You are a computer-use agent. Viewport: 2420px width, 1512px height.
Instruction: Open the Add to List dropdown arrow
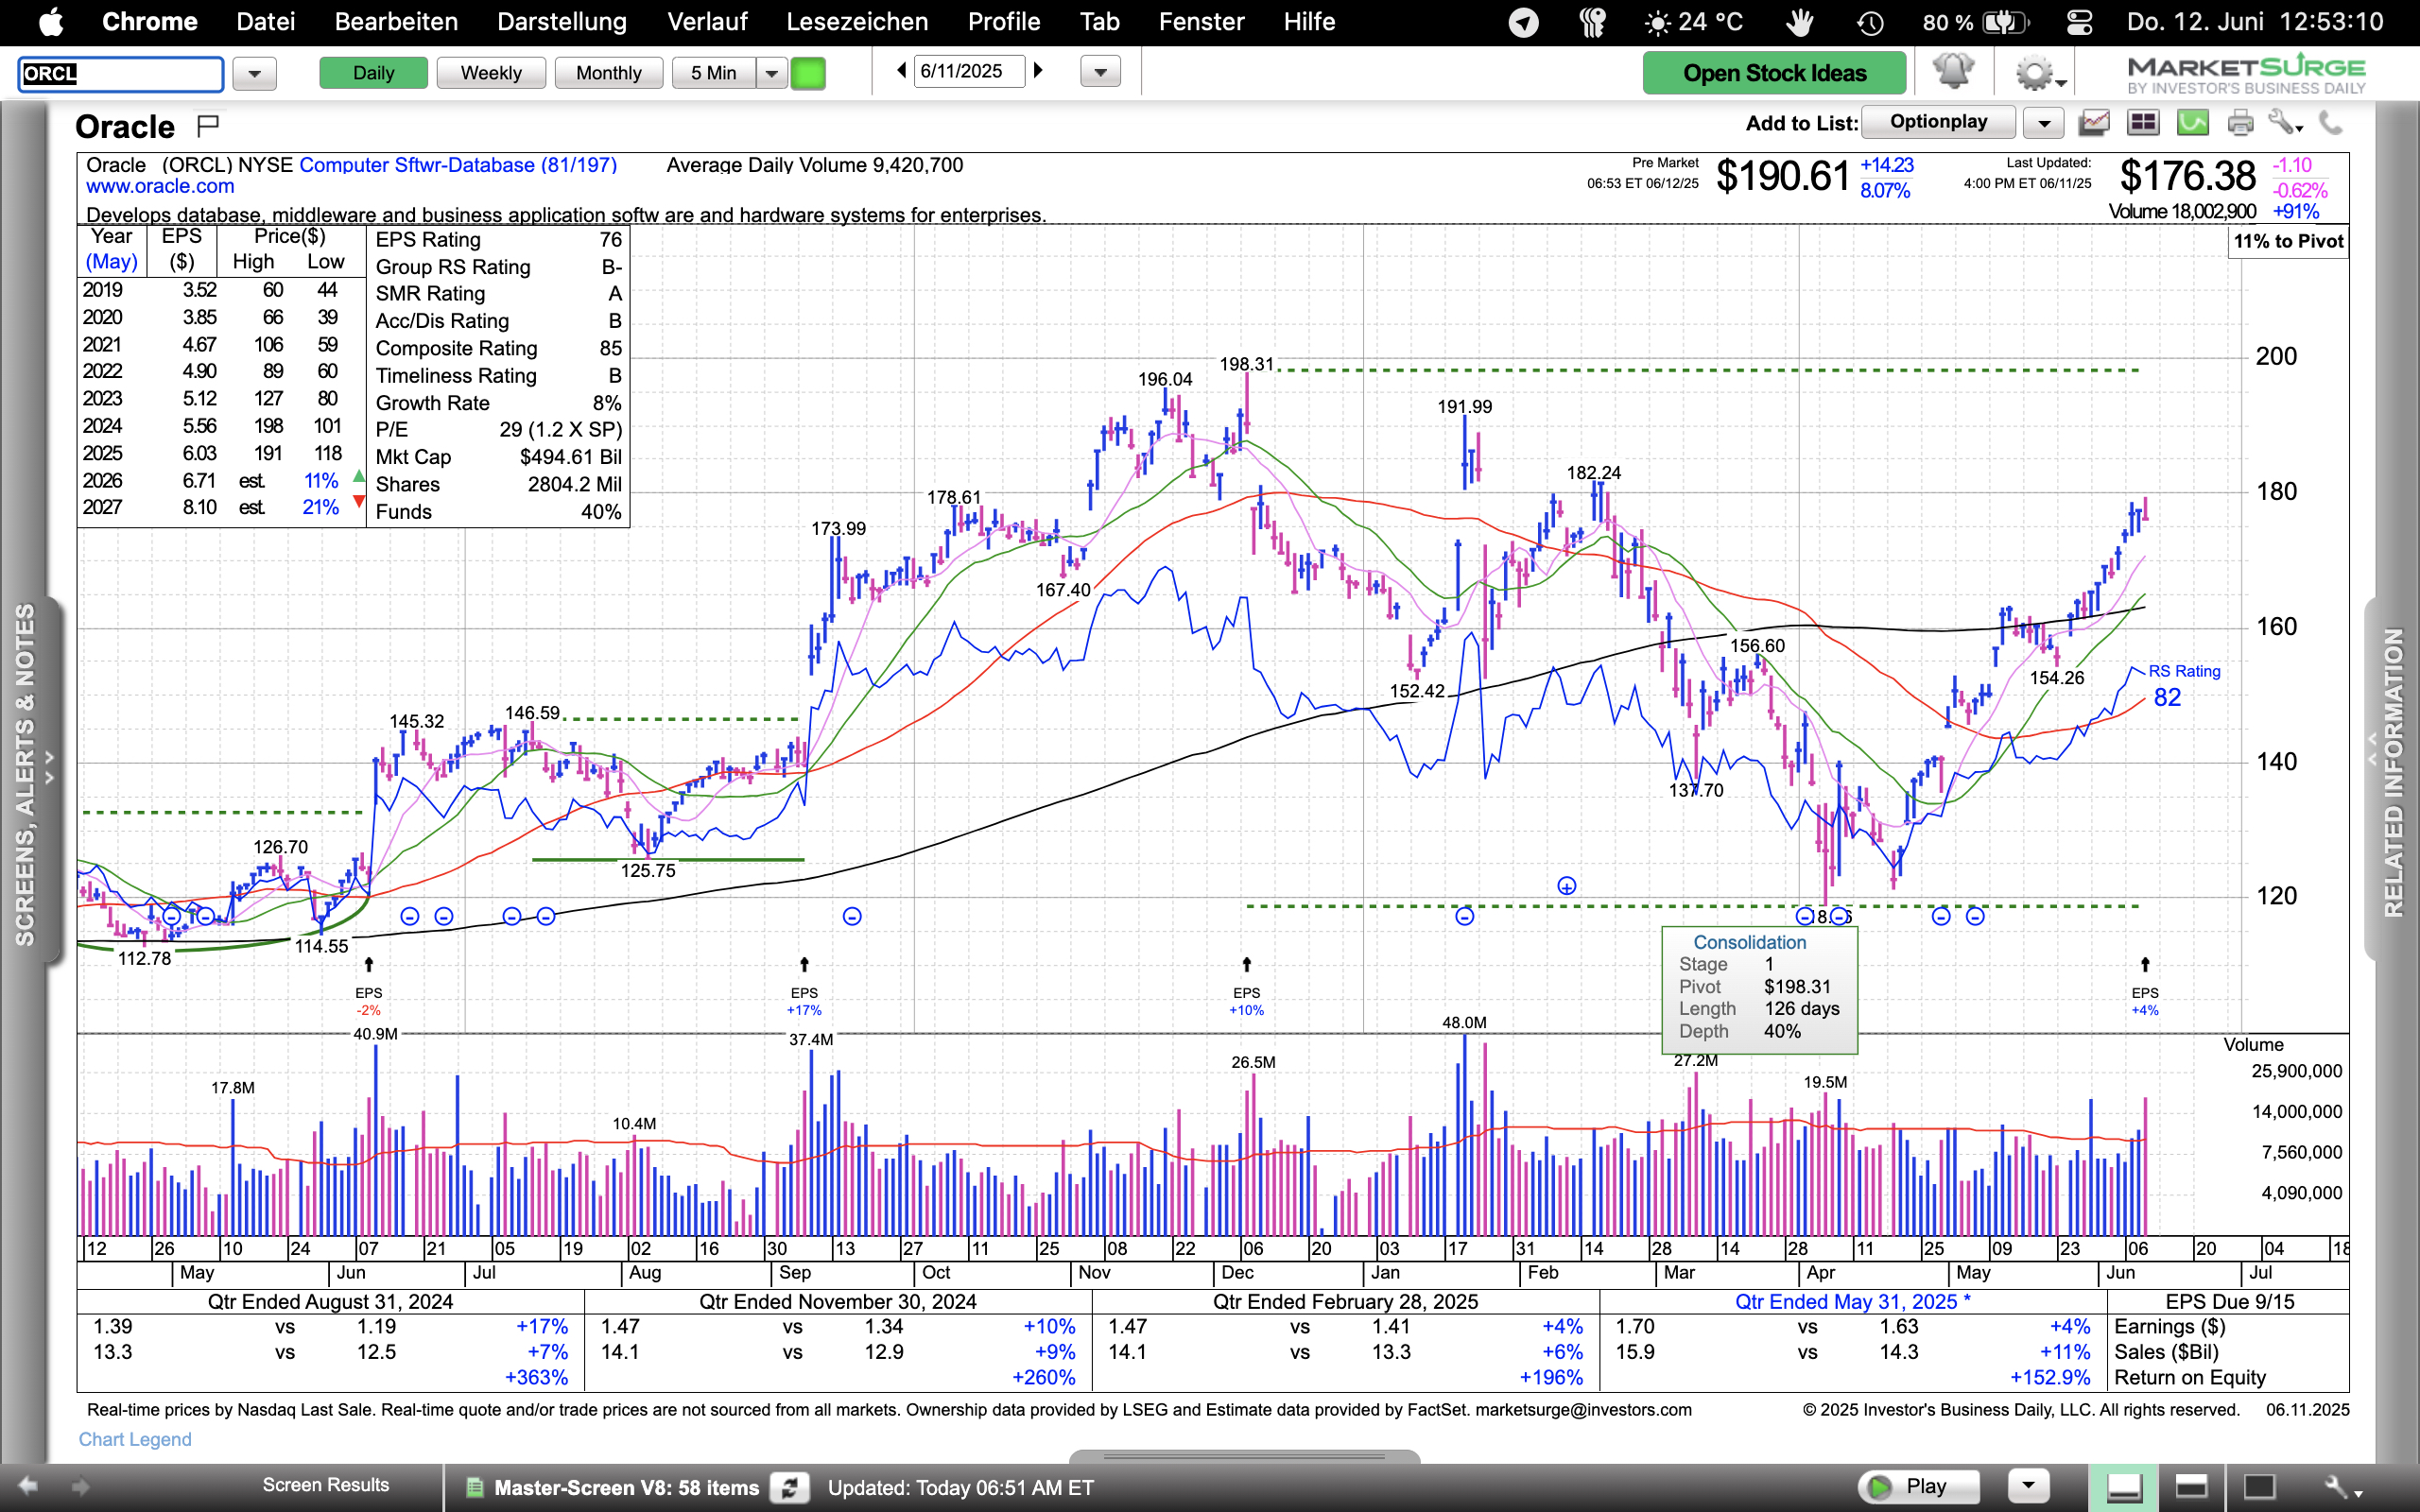2044,124
